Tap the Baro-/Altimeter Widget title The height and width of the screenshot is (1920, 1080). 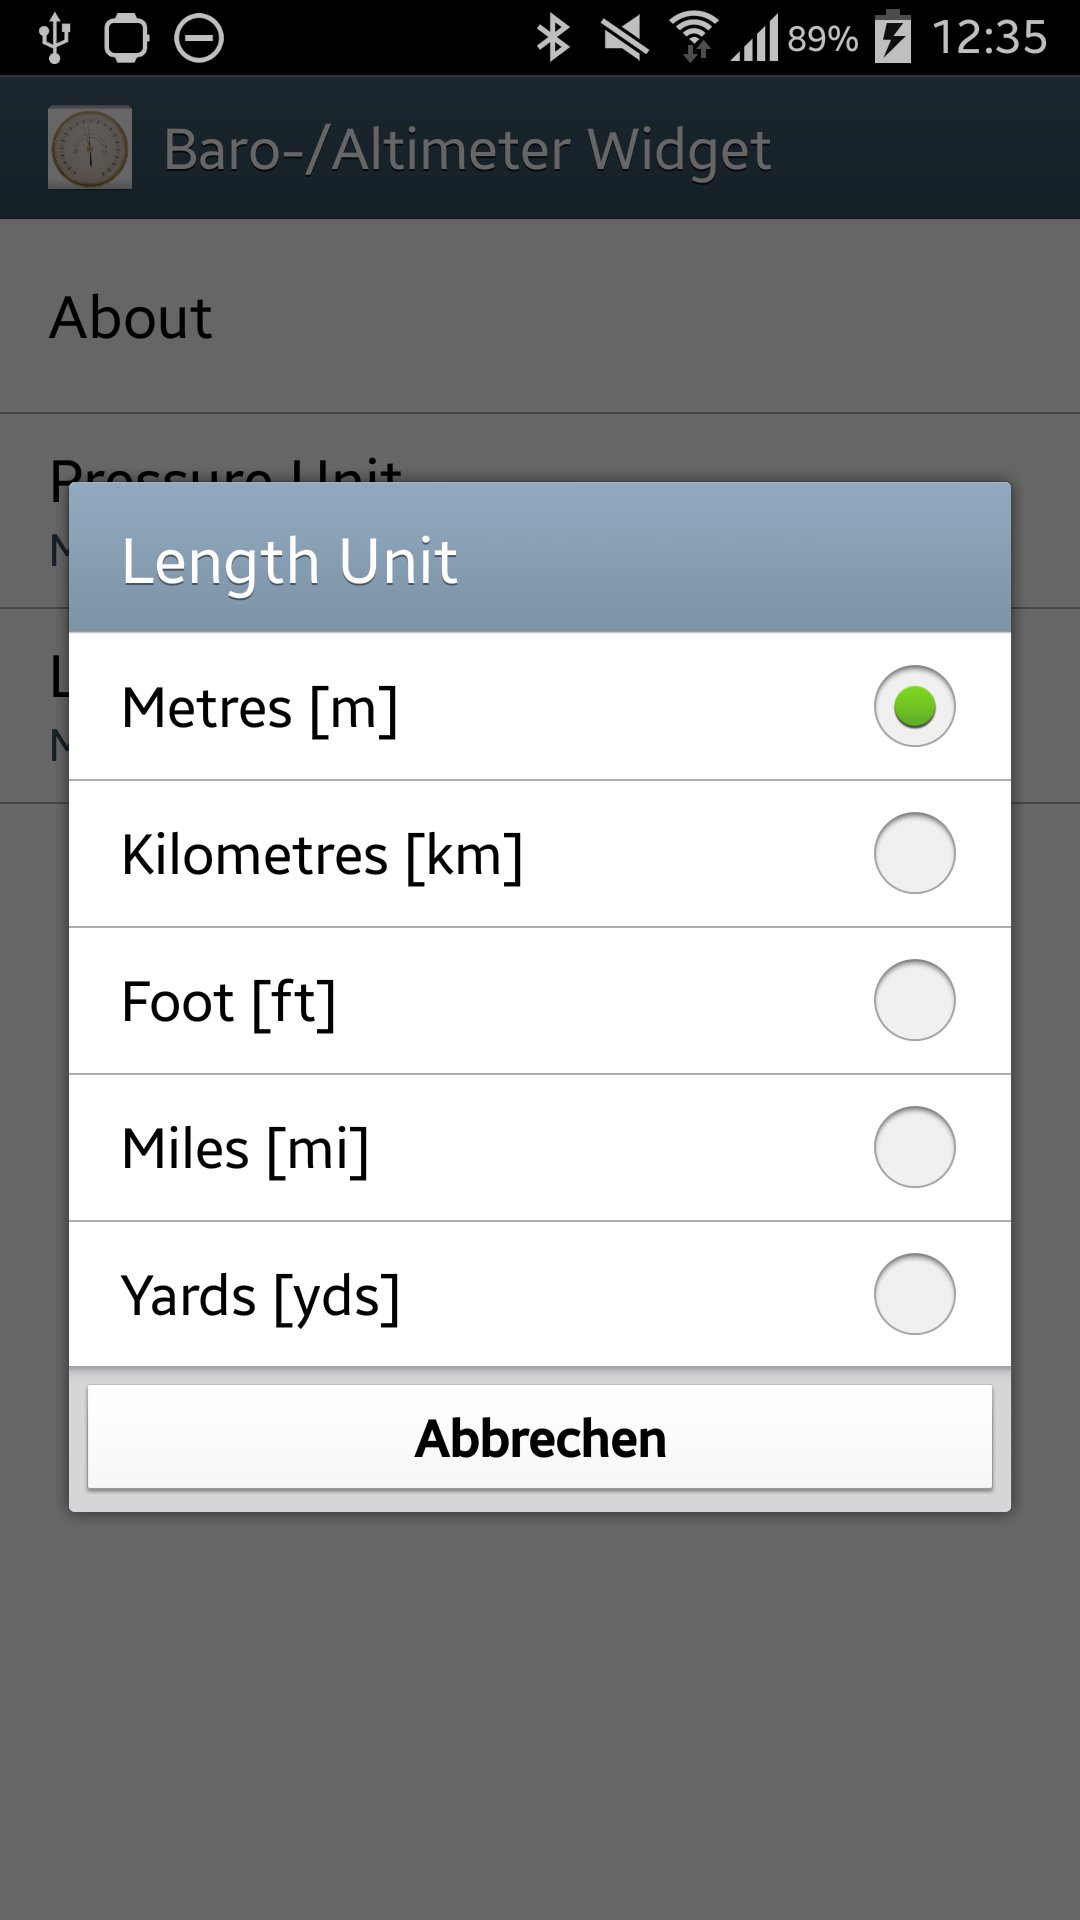pyautogui.click(x=467, y=150)
